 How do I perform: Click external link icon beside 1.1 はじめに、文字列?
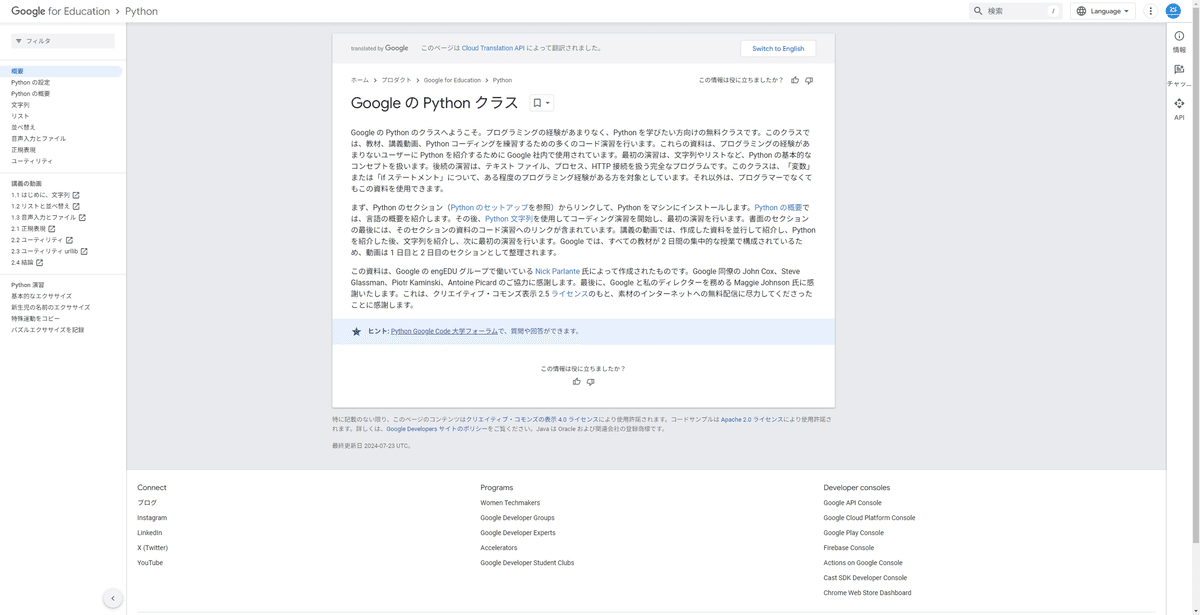[76, 195]
